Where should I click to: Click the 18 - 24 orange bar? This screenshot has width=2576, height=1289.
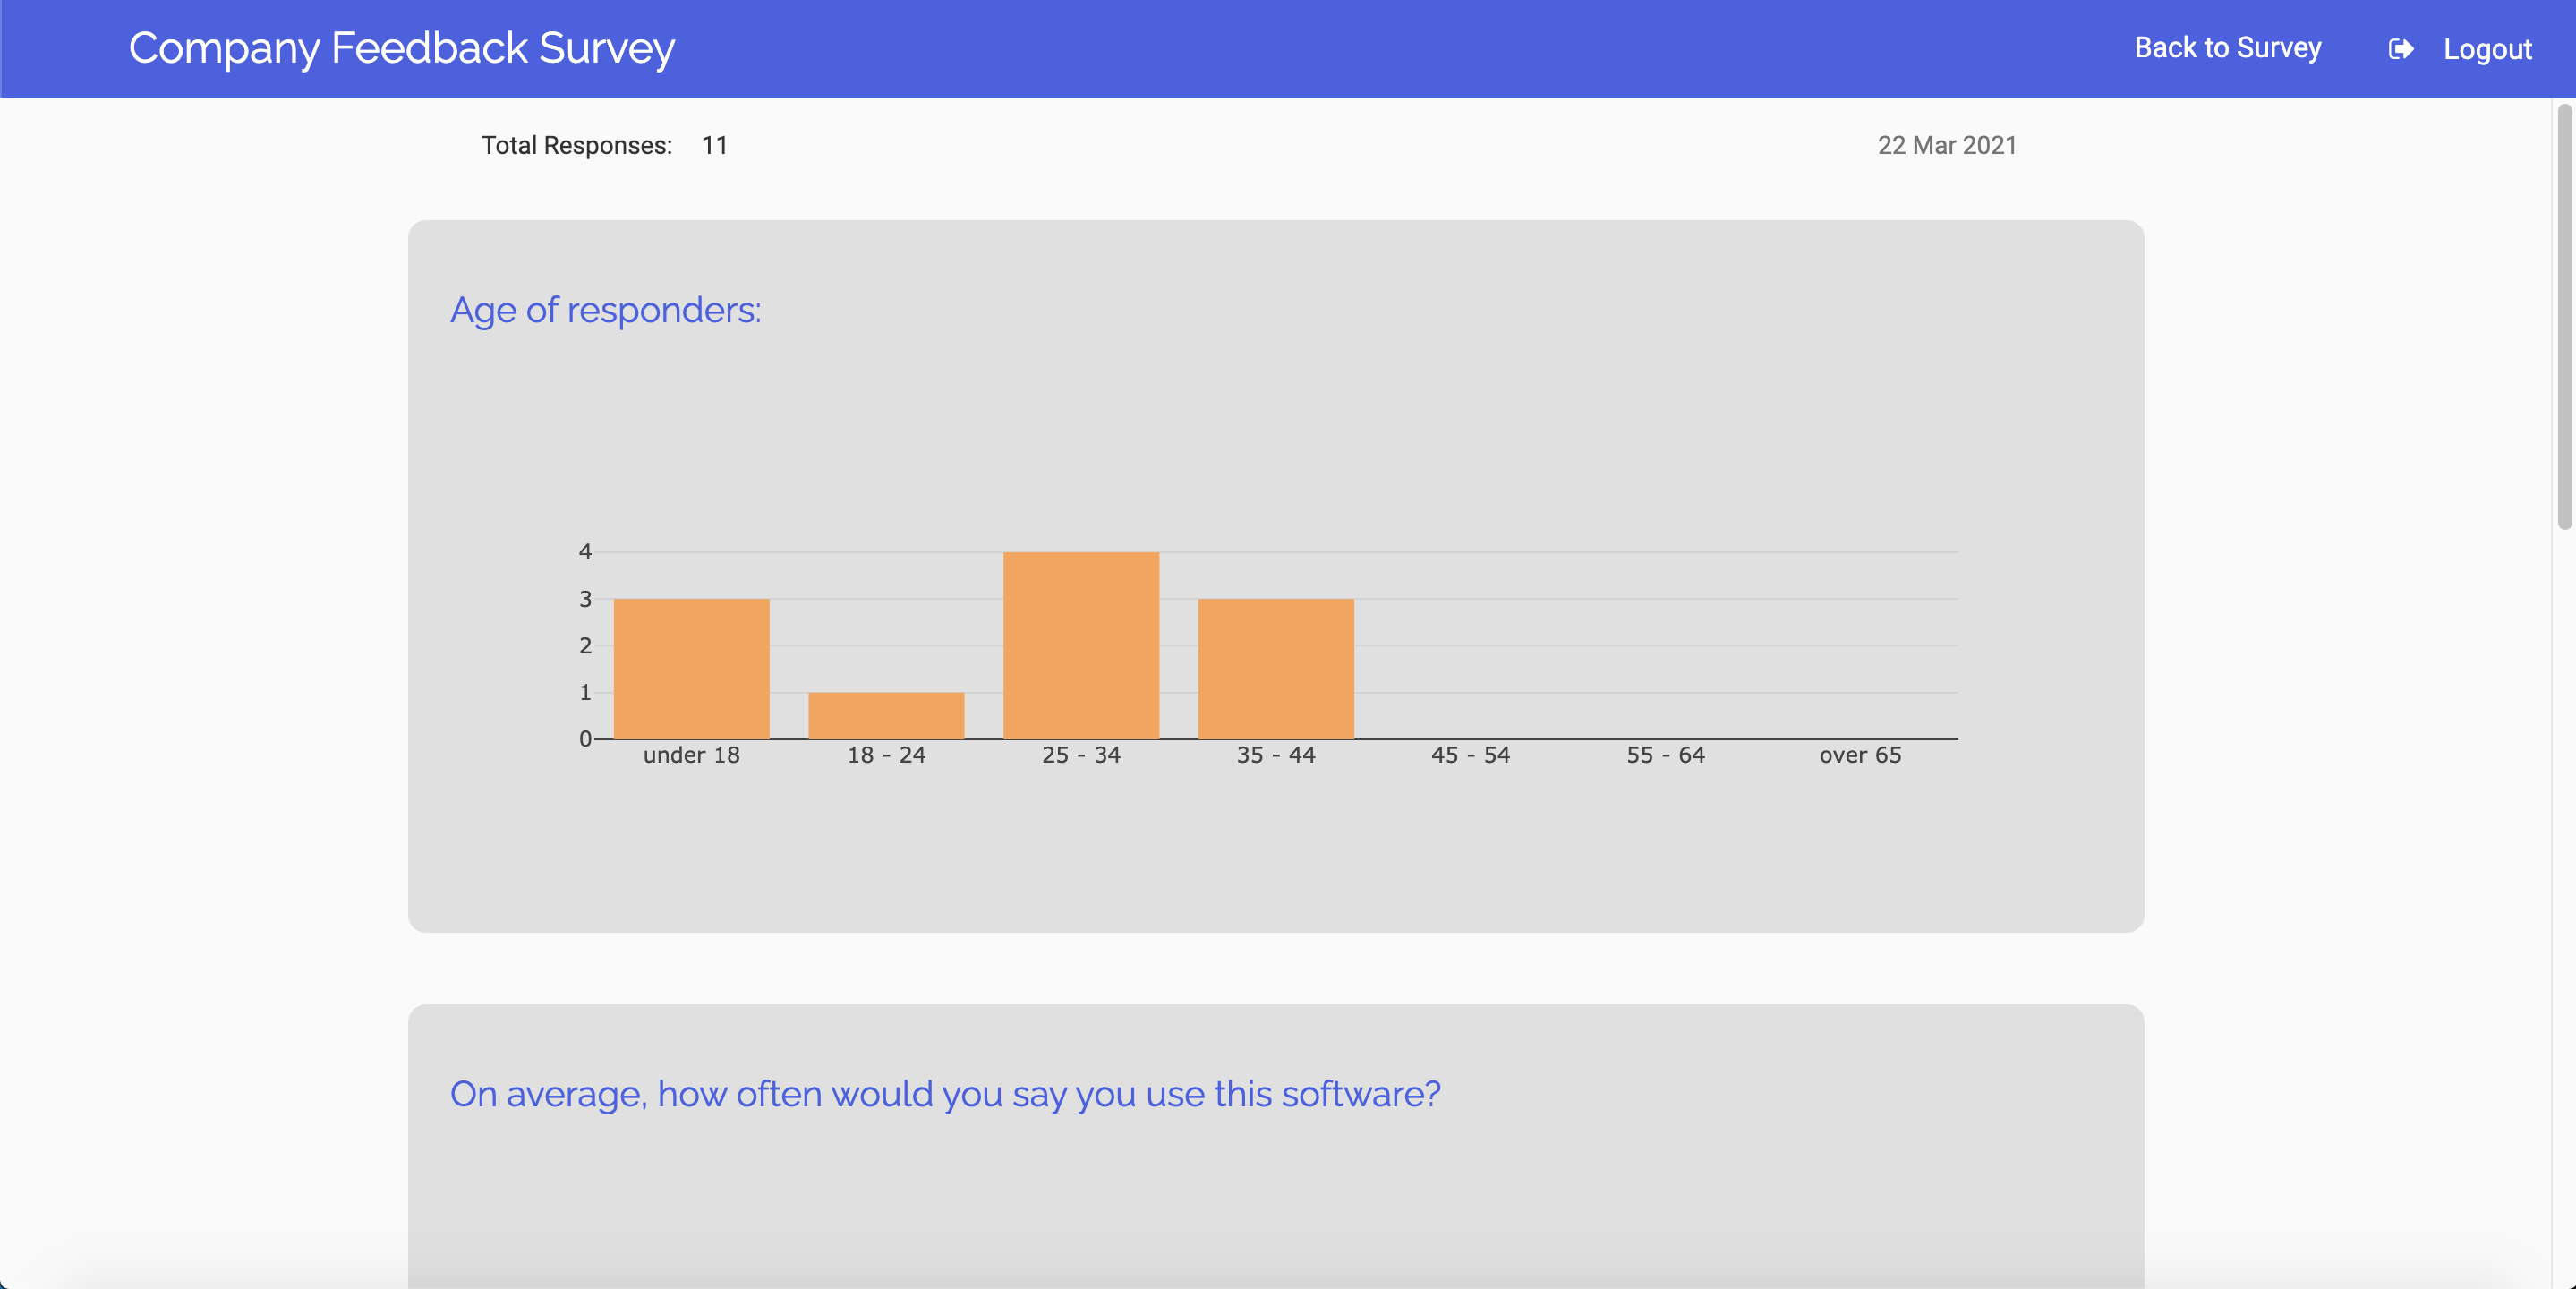click(x=886, y=715)
